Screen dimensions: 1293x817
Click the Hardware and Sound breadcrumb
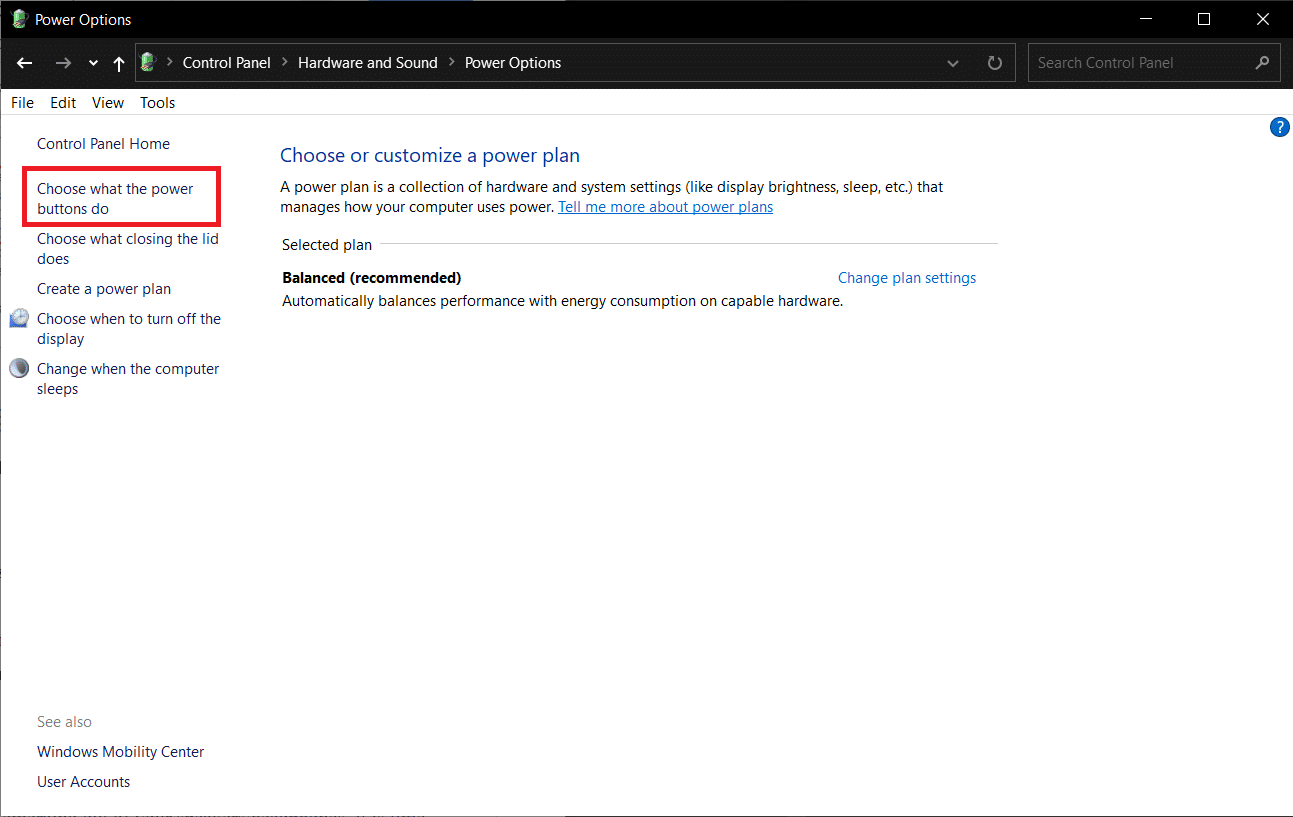tap(368, 62)
